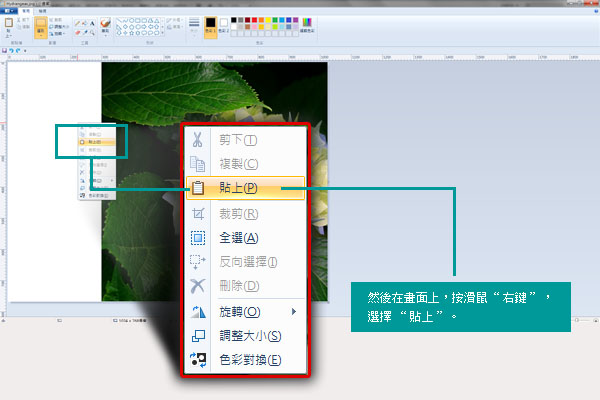Choose 貼上(P) in the enlarged context menu
Screen dimensions: 600x400
pyautogui.click(x=245, y=188)
